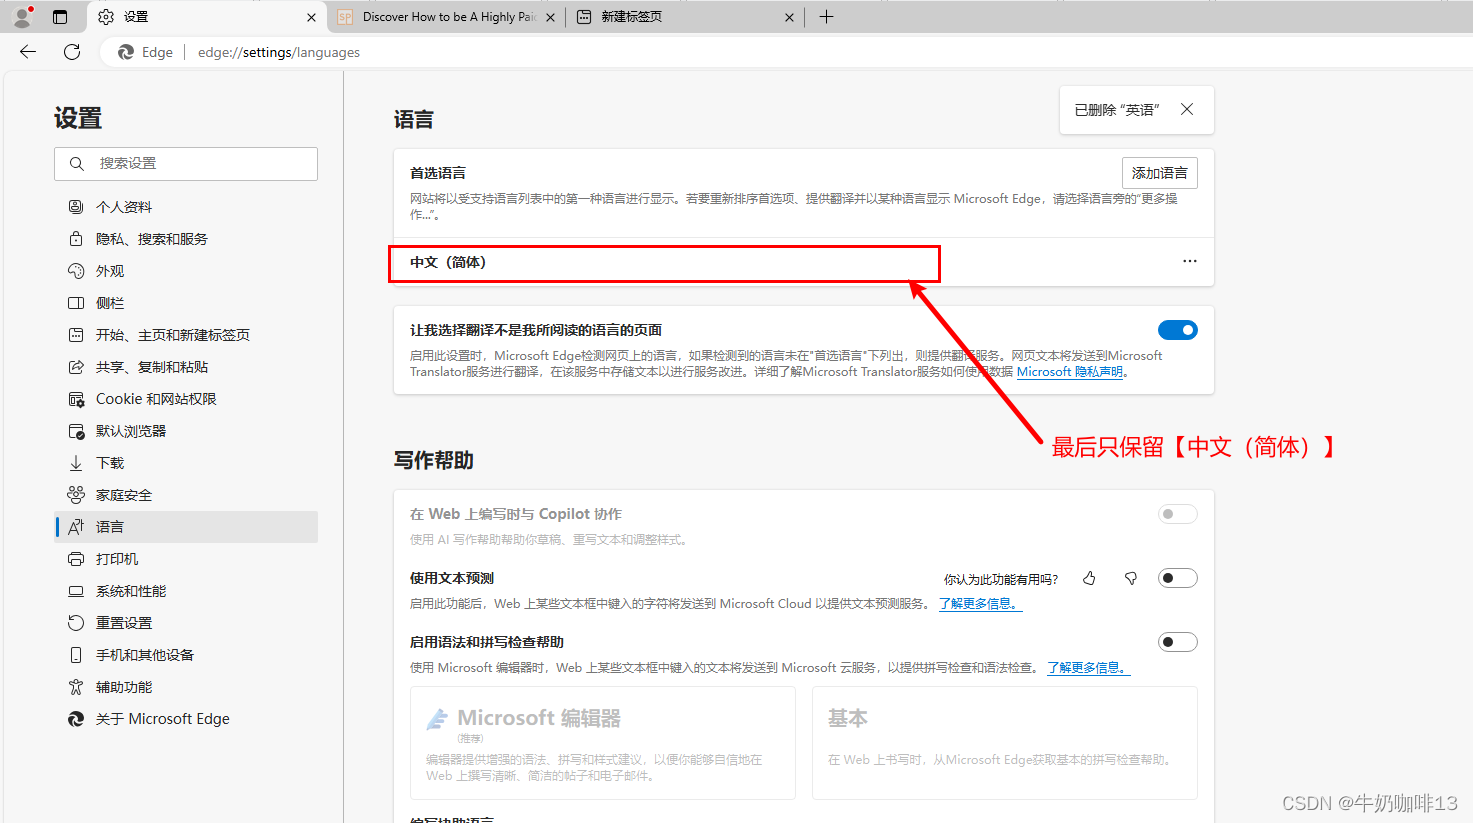
Task: Click the 默认浏览器 icon
Action: (x=76, y=431)
